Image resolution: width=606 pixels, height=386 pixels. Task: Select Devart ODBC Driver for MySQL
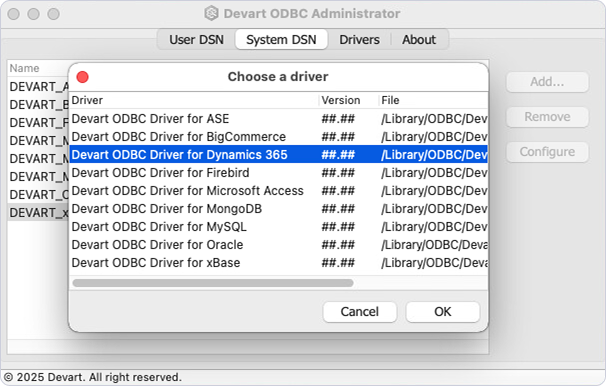tap(278, 226)
